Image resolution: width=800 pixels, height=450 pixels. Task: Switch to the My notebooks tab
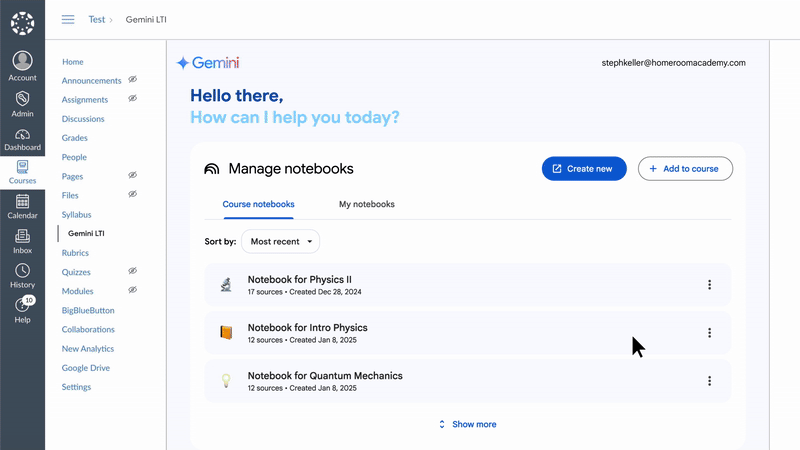point(367,204)
